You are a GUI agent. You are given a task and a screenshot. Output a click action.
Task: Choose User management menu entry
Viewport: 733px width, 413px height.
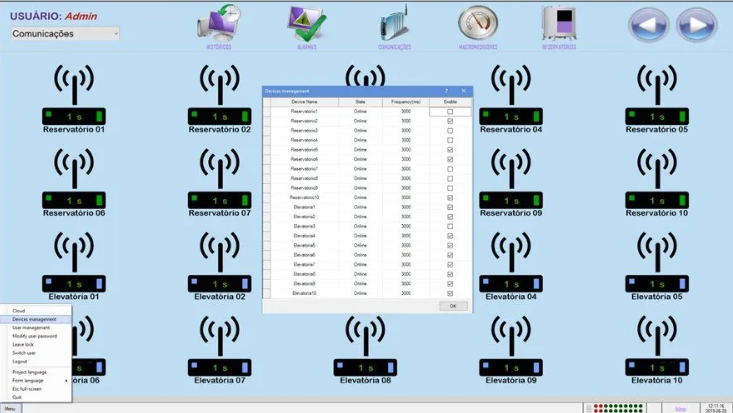(x=31, y=327)
